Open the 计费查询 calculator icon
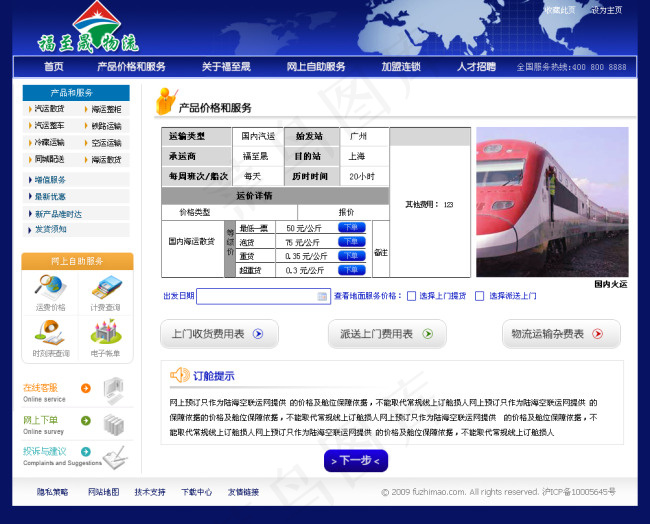This screenshot has width=650, height=524. pyautogui.click(x=105, y=287)
